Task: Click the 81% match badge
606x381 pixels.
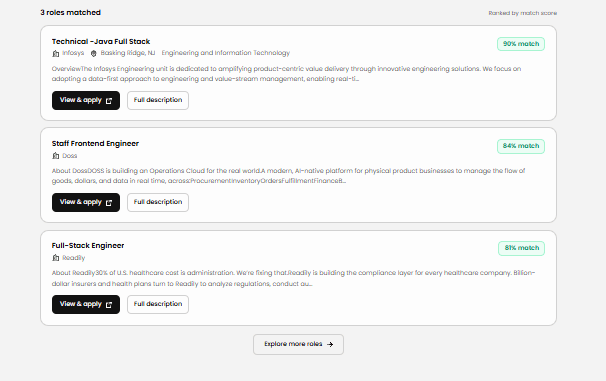Action: coord(521,248)
